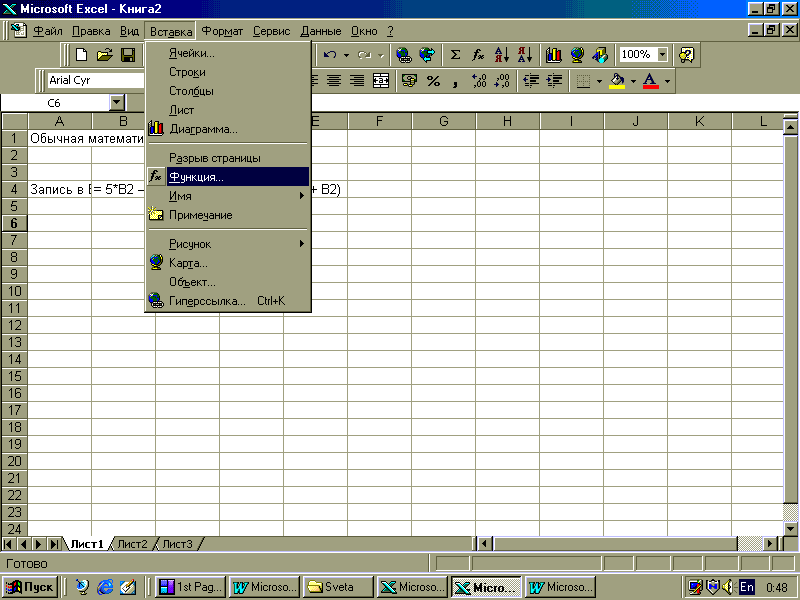Switch to the Лист3 sheet tab

point(177,544)
